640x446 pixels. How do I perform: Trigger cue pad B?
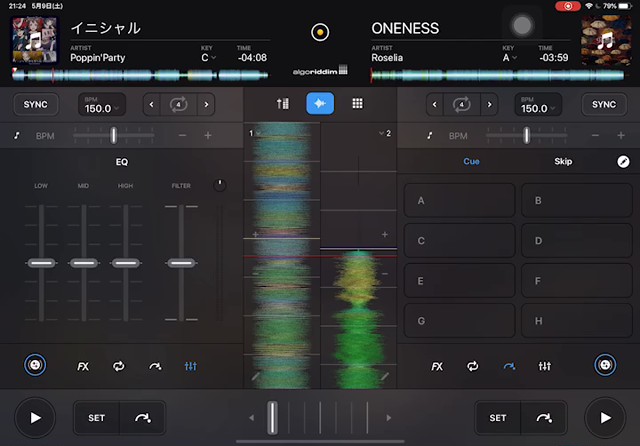[x=577, y=200]
